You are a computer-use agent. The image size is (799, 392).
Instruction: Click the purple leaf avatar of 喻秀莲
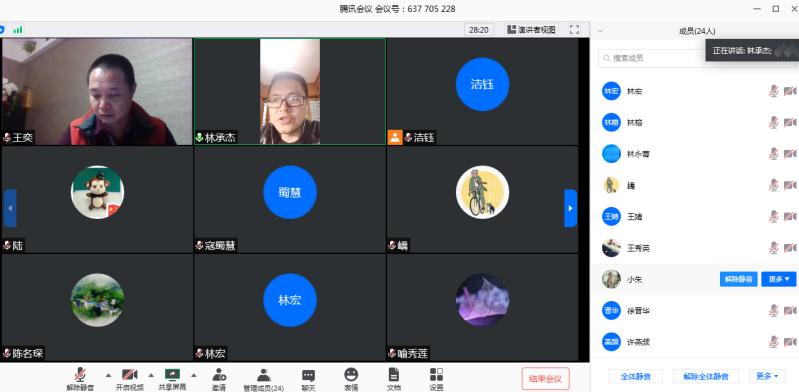tap(483, 300)
